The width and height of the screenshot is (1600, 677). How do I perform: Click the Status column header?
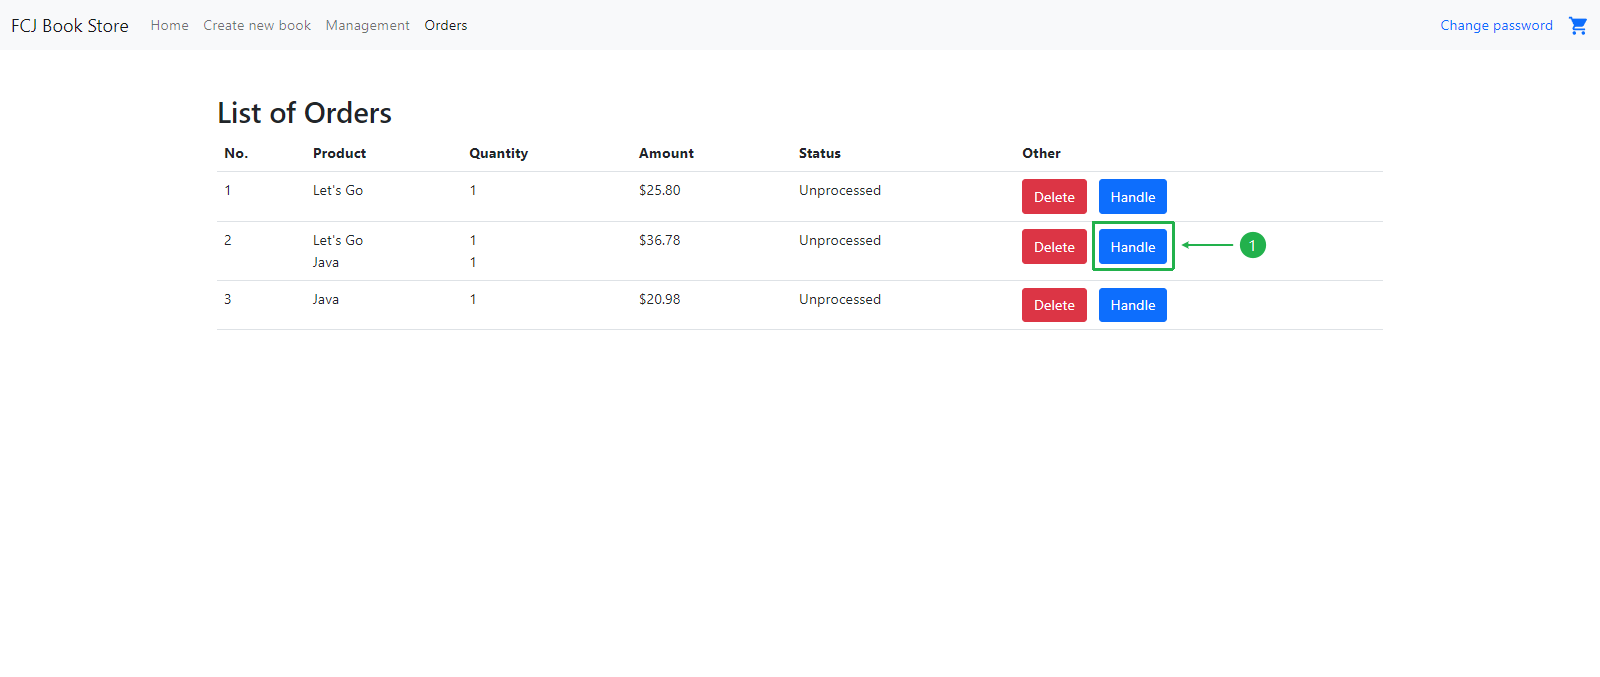(820, 153)
